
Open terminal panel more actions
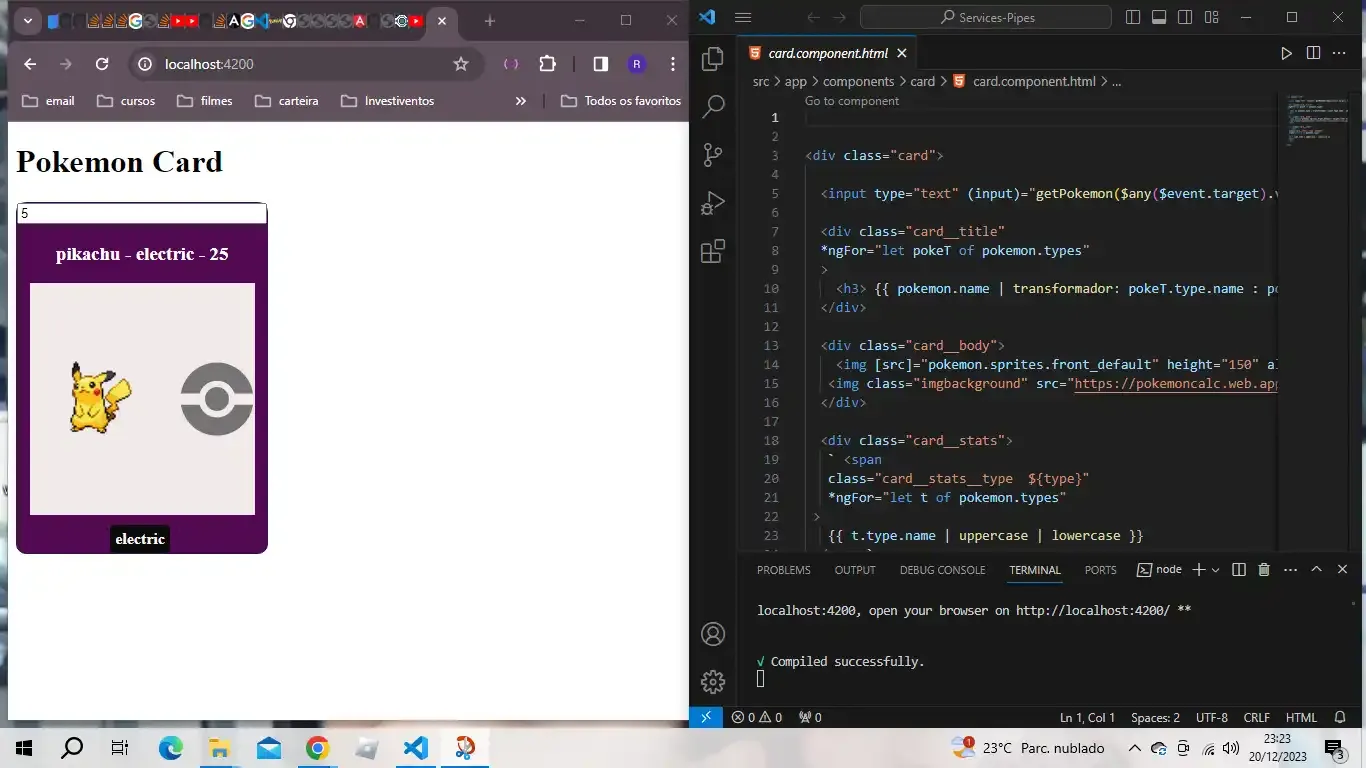(1290, 569)
